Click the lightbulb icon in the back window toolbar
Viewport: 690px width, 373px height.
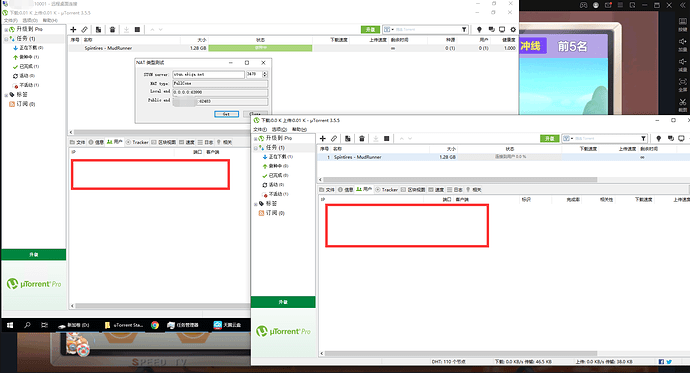[479, 29]
